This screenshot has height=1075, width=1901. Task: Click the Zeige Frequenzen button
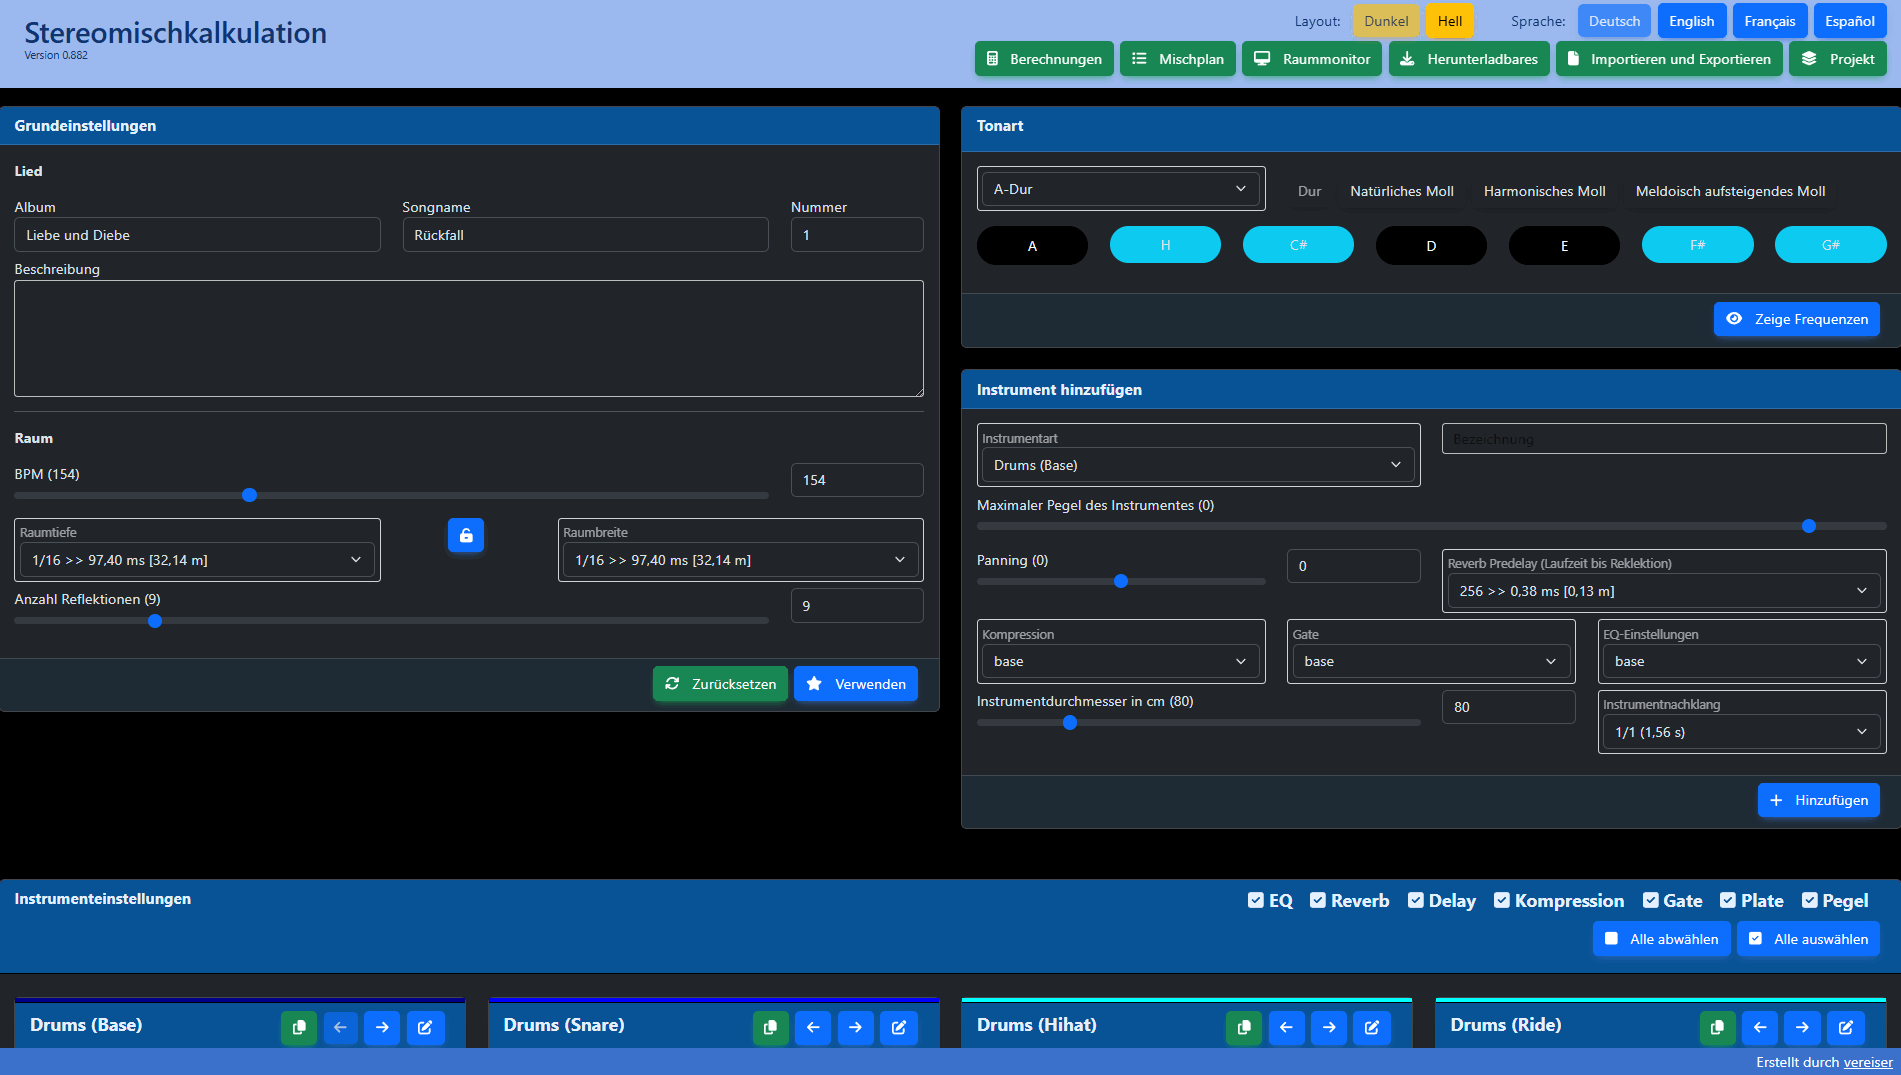1797,319
